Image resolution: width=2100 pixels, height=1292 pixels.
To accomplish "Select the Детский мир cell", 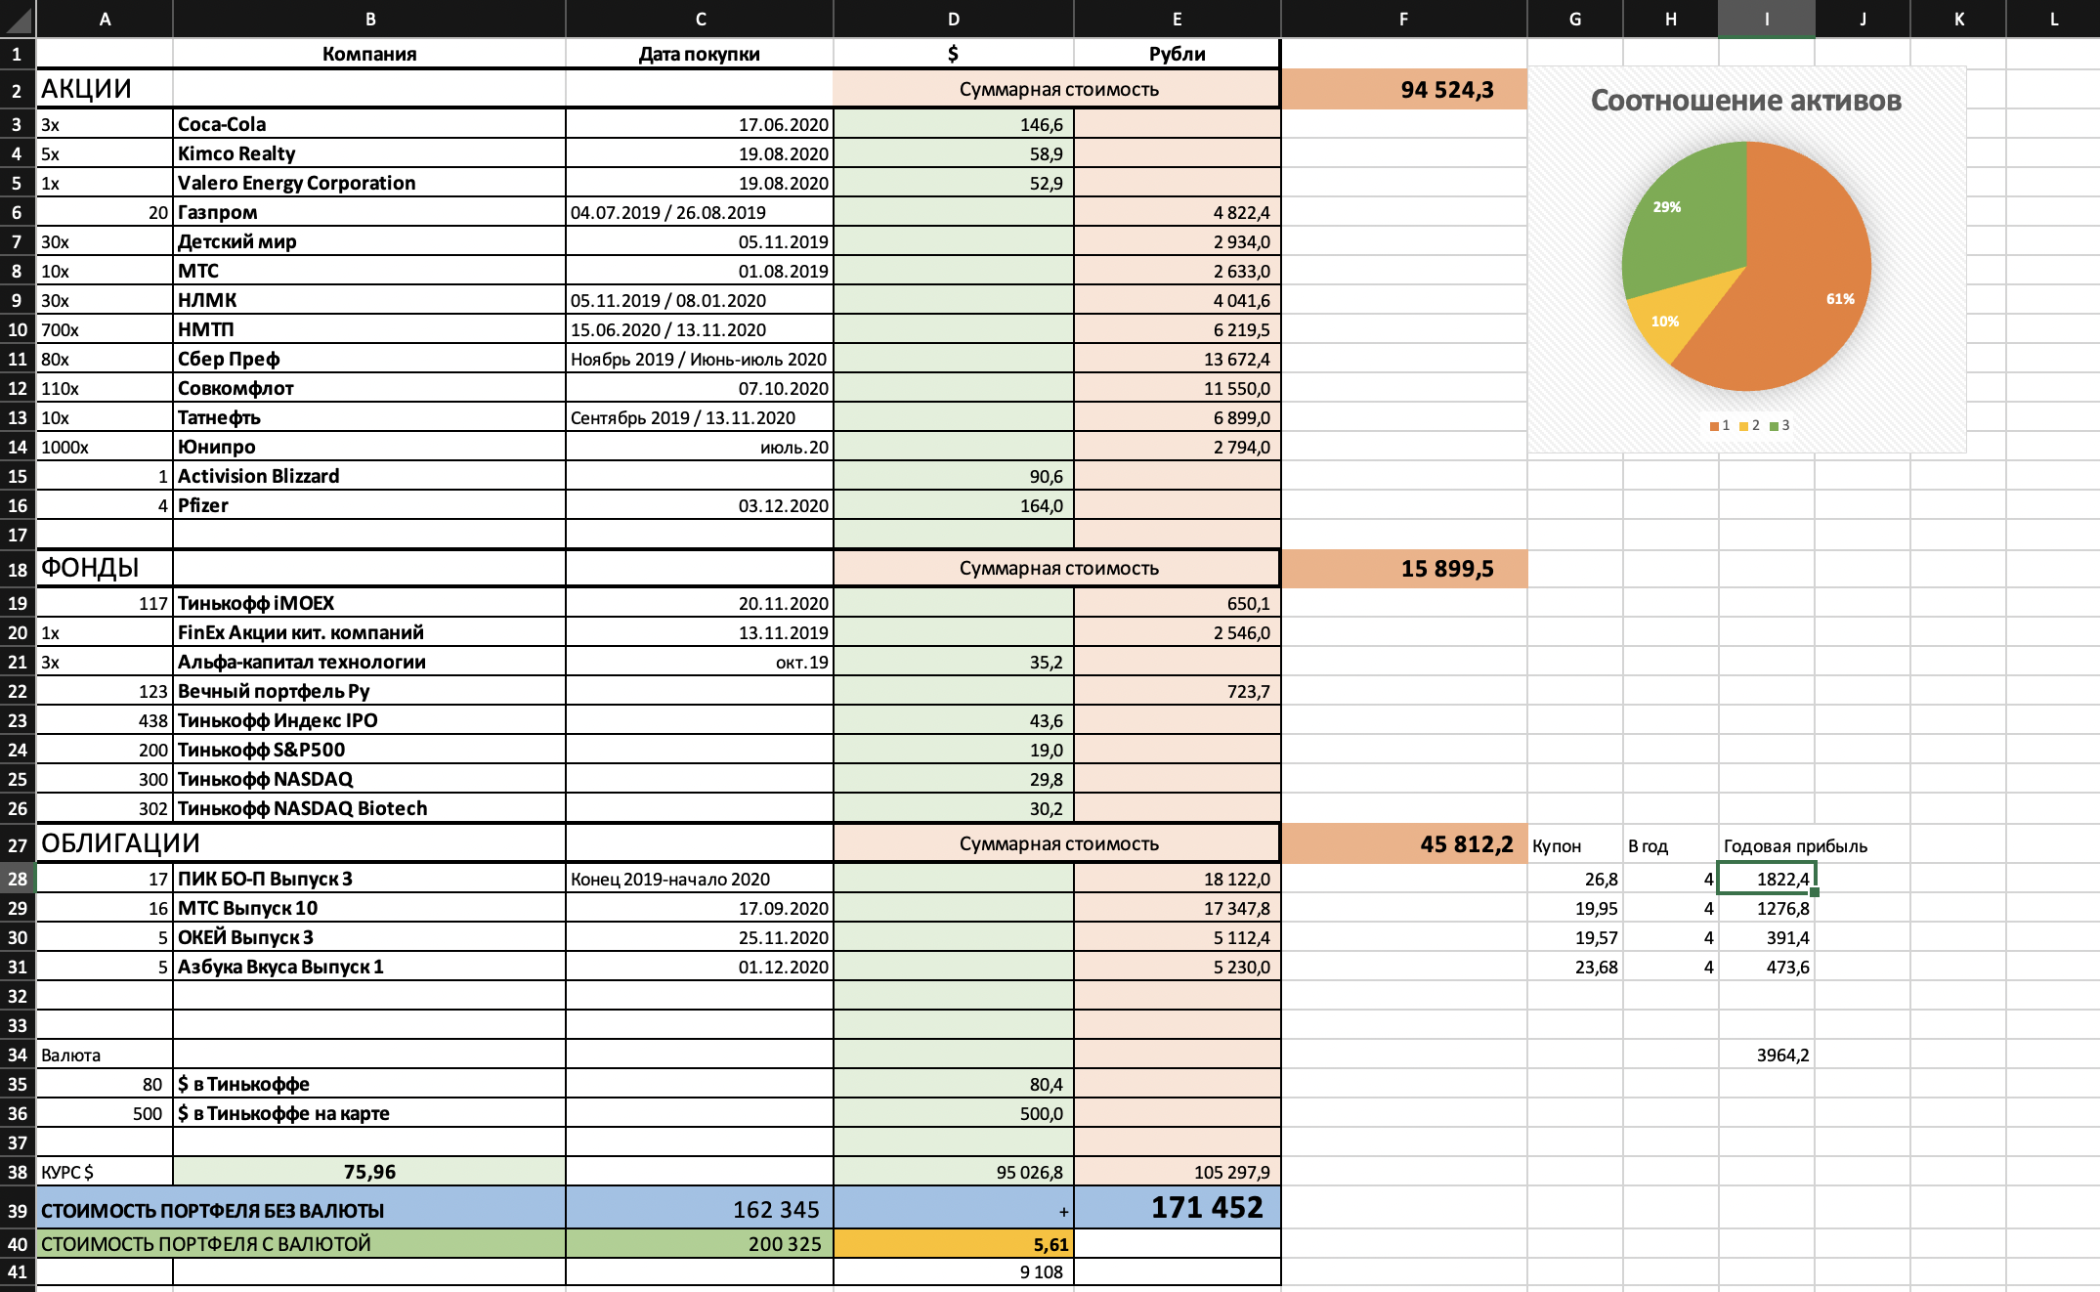I will [x=369, y=241].
